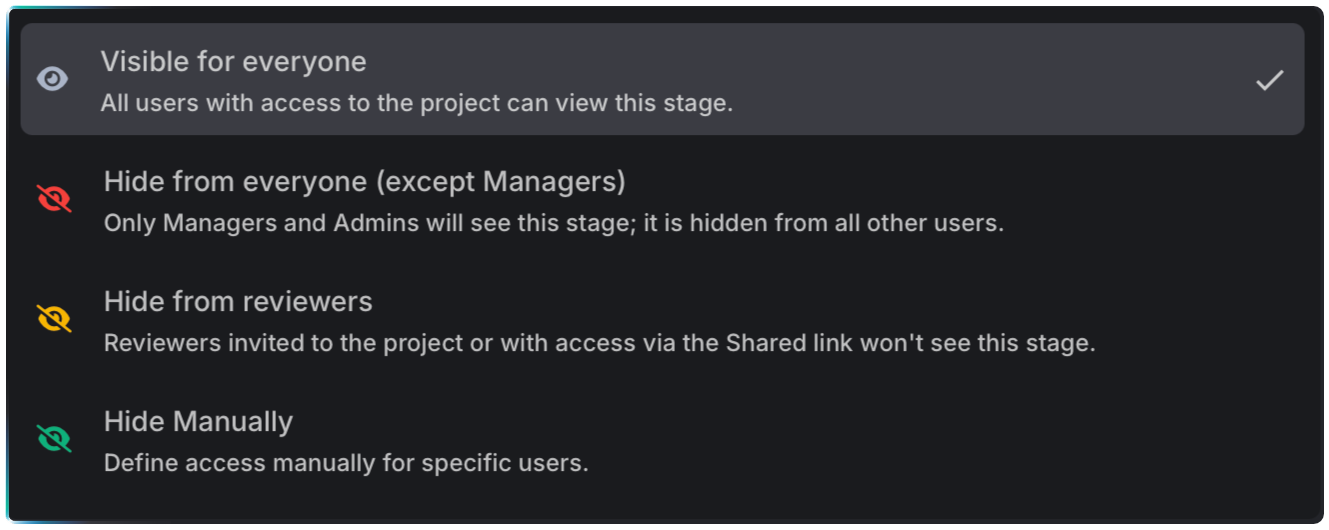Click the gray eye icon beside Visible for everyone

coord(52,79)
